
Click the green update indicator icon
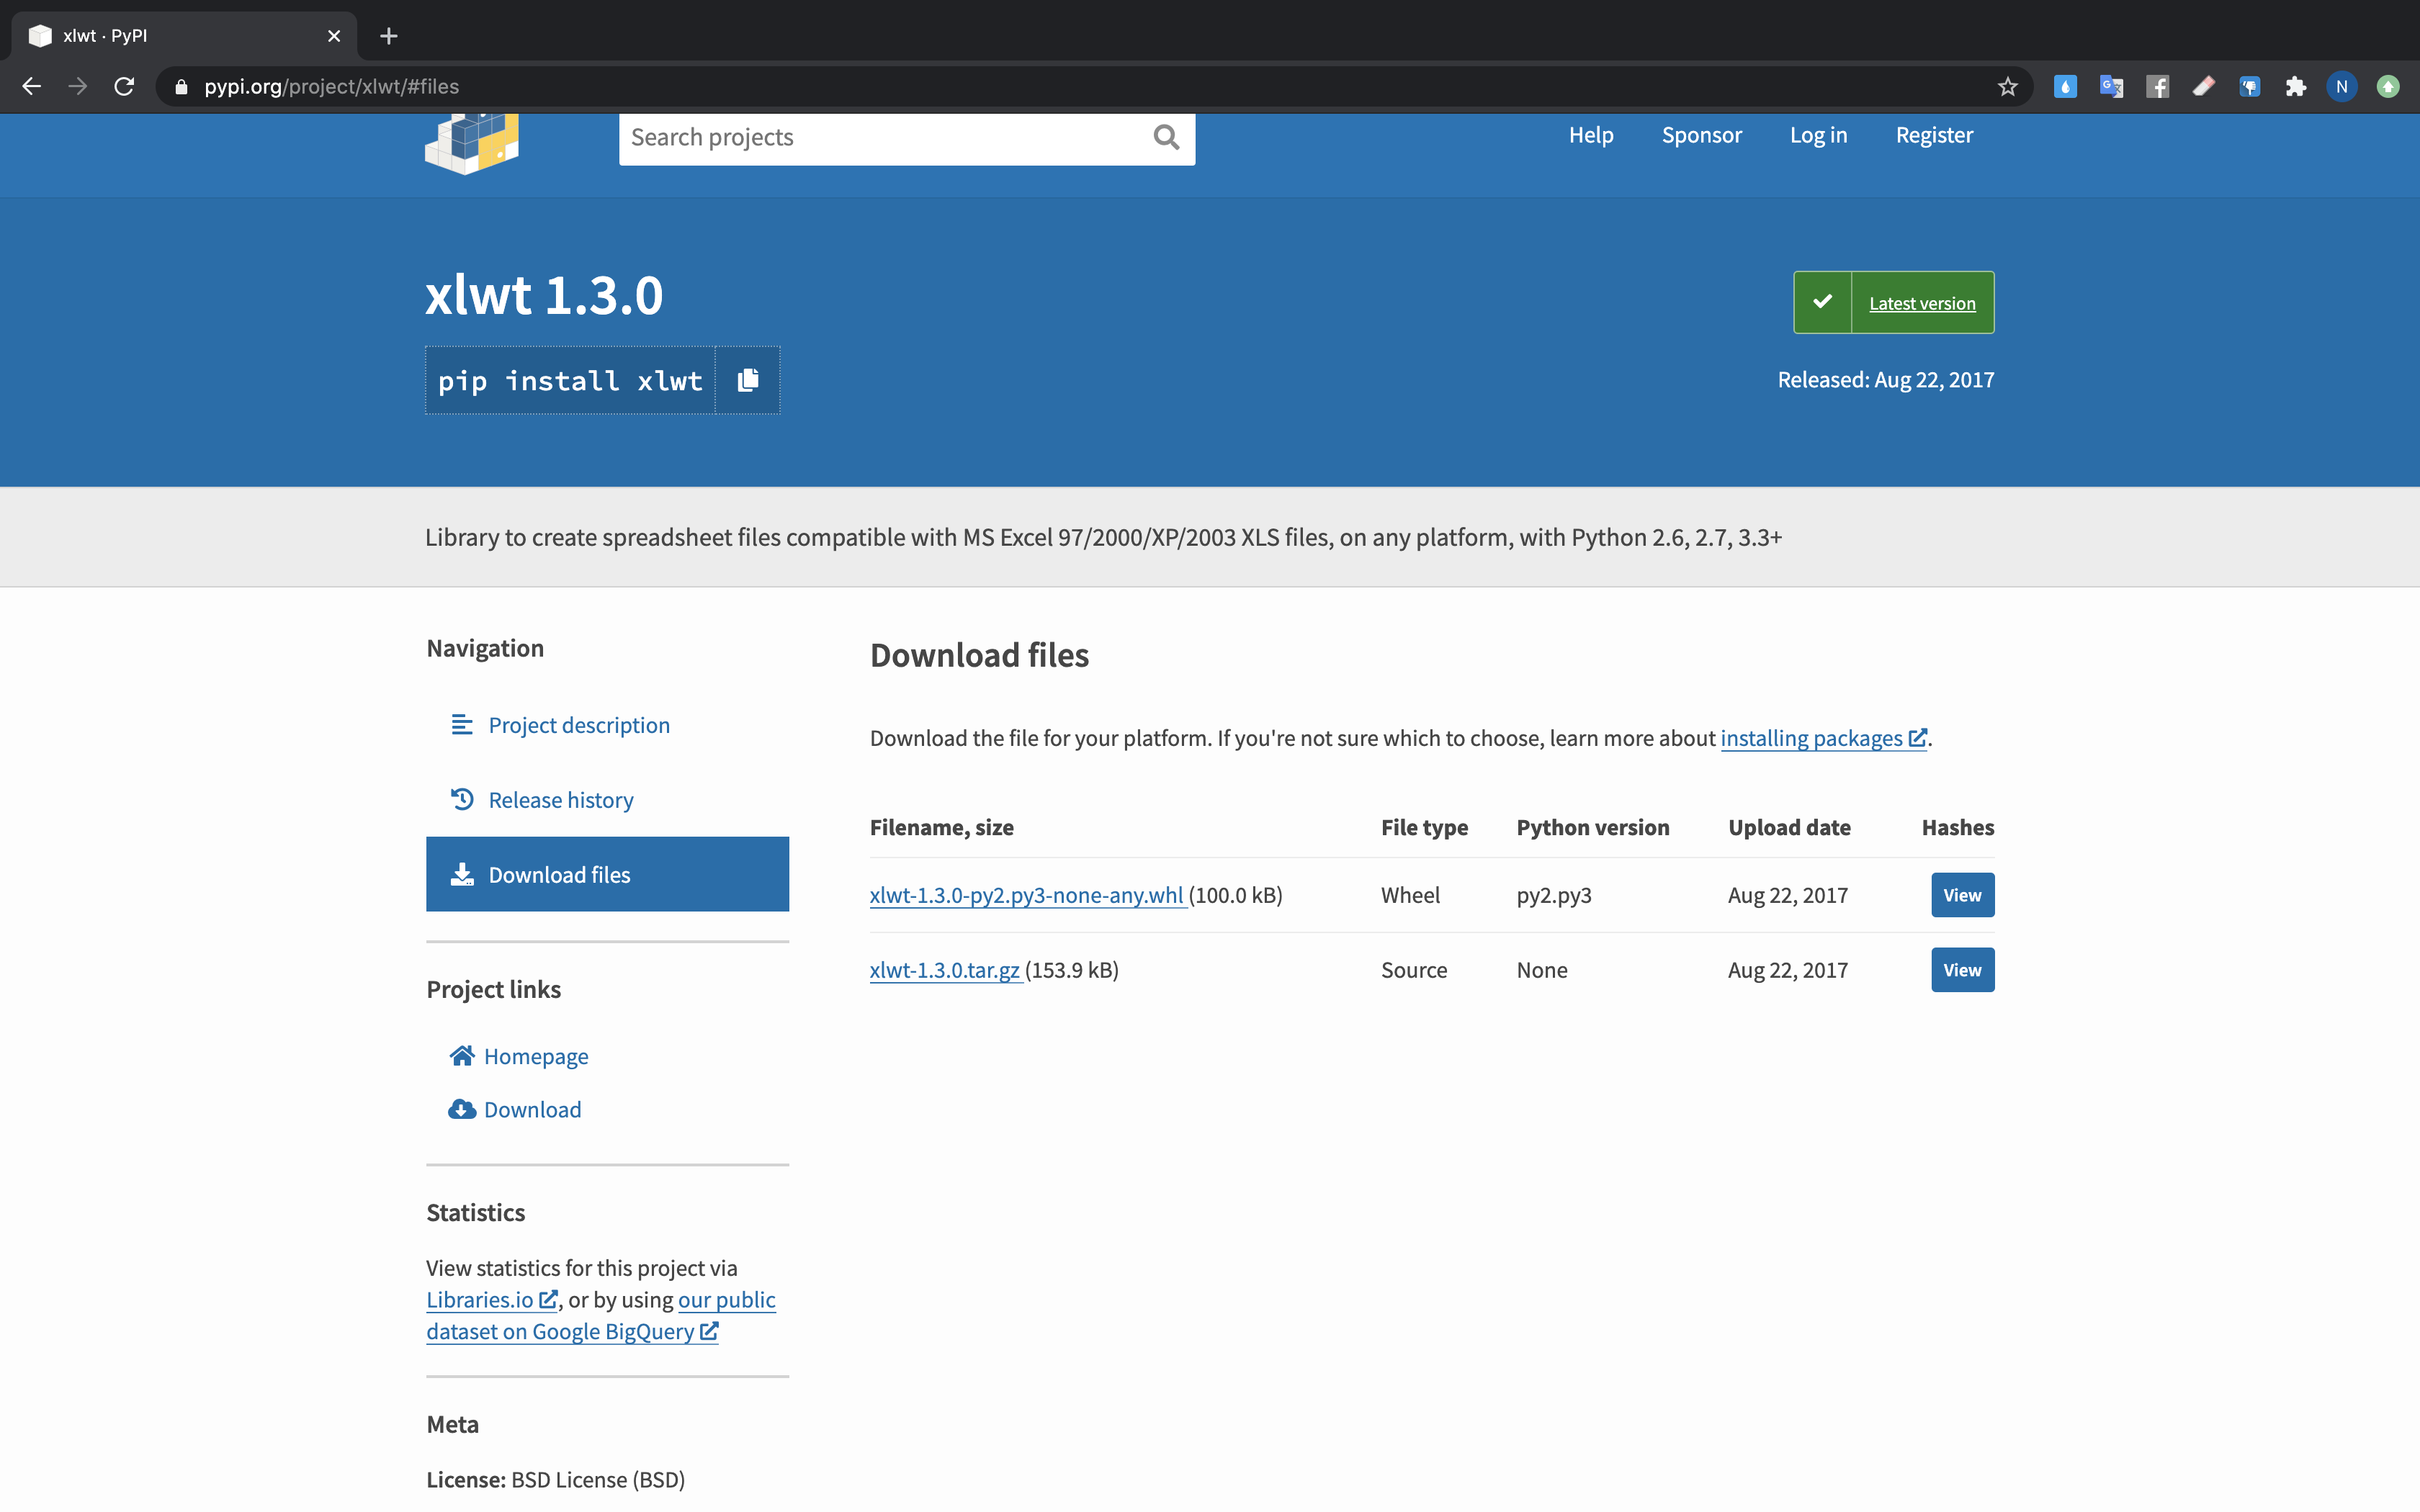point(2388,87)
